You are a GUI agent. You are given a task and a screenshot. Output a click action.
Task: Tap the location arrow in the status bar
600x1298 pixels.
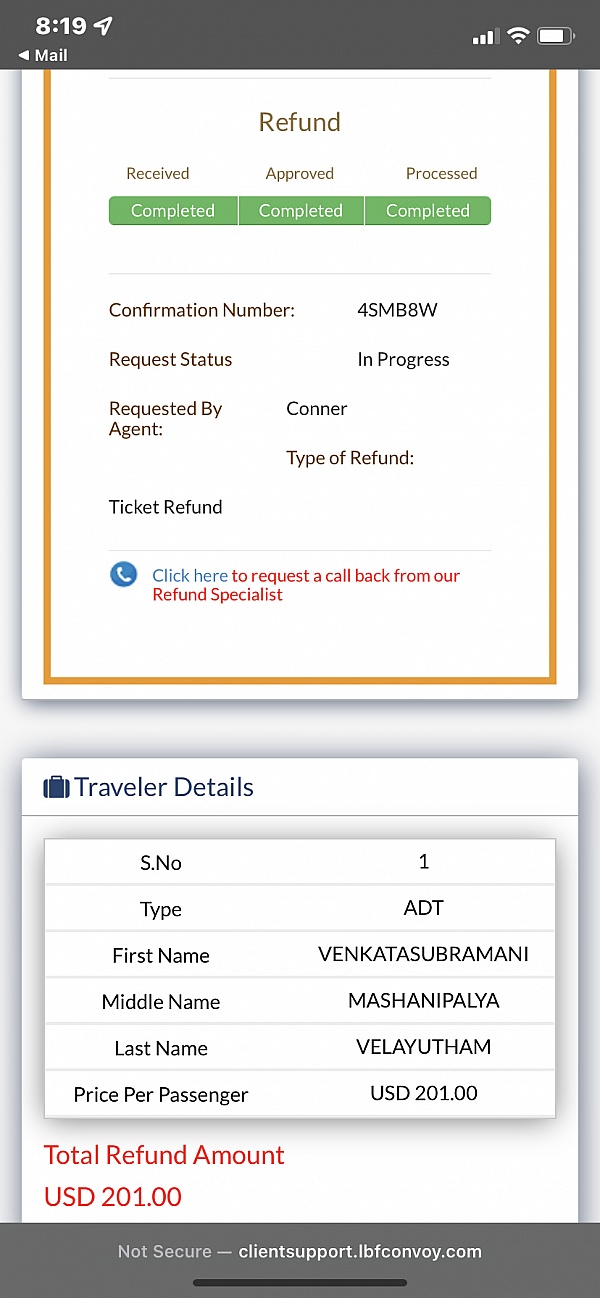coord(103,26)
